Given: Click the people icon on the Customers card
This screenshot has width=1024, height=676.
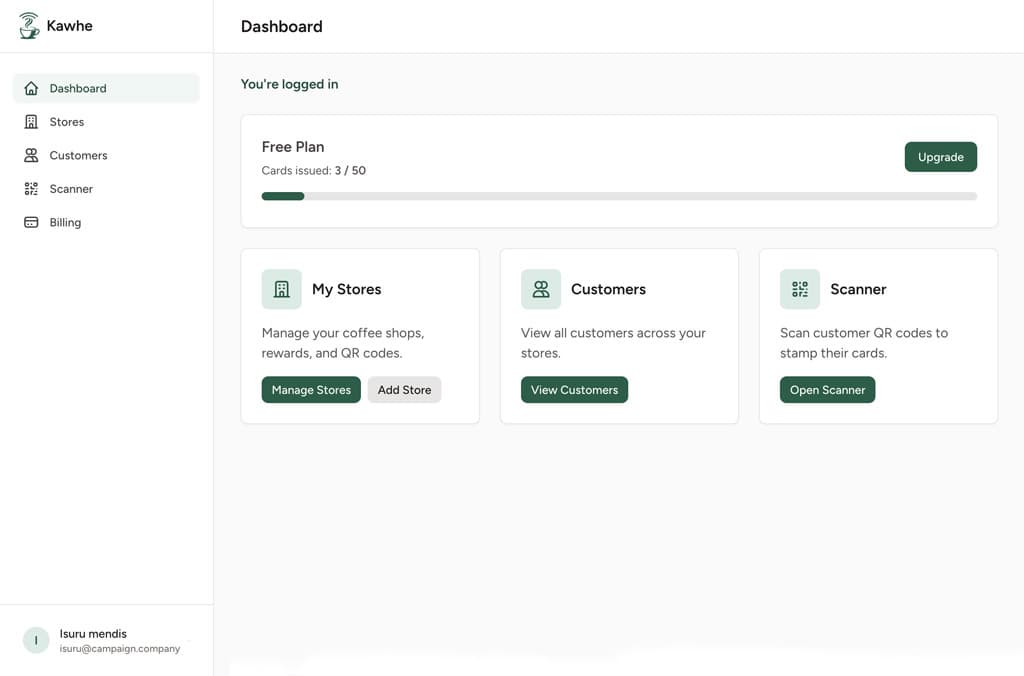Looking at the screenshot, I should pos(540,288).
